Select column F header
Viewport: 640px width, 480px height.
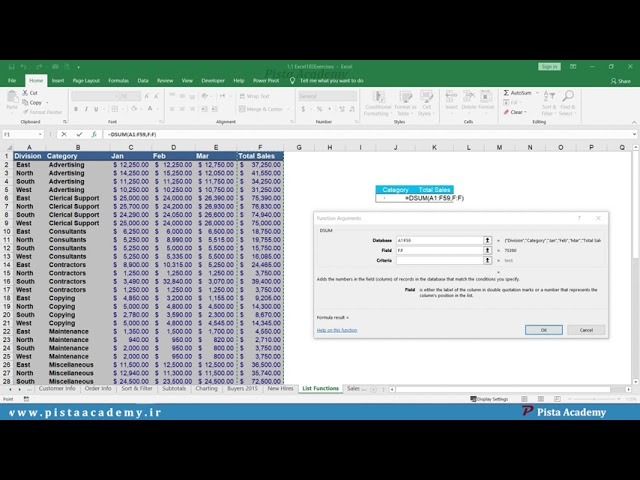point(260,147)
